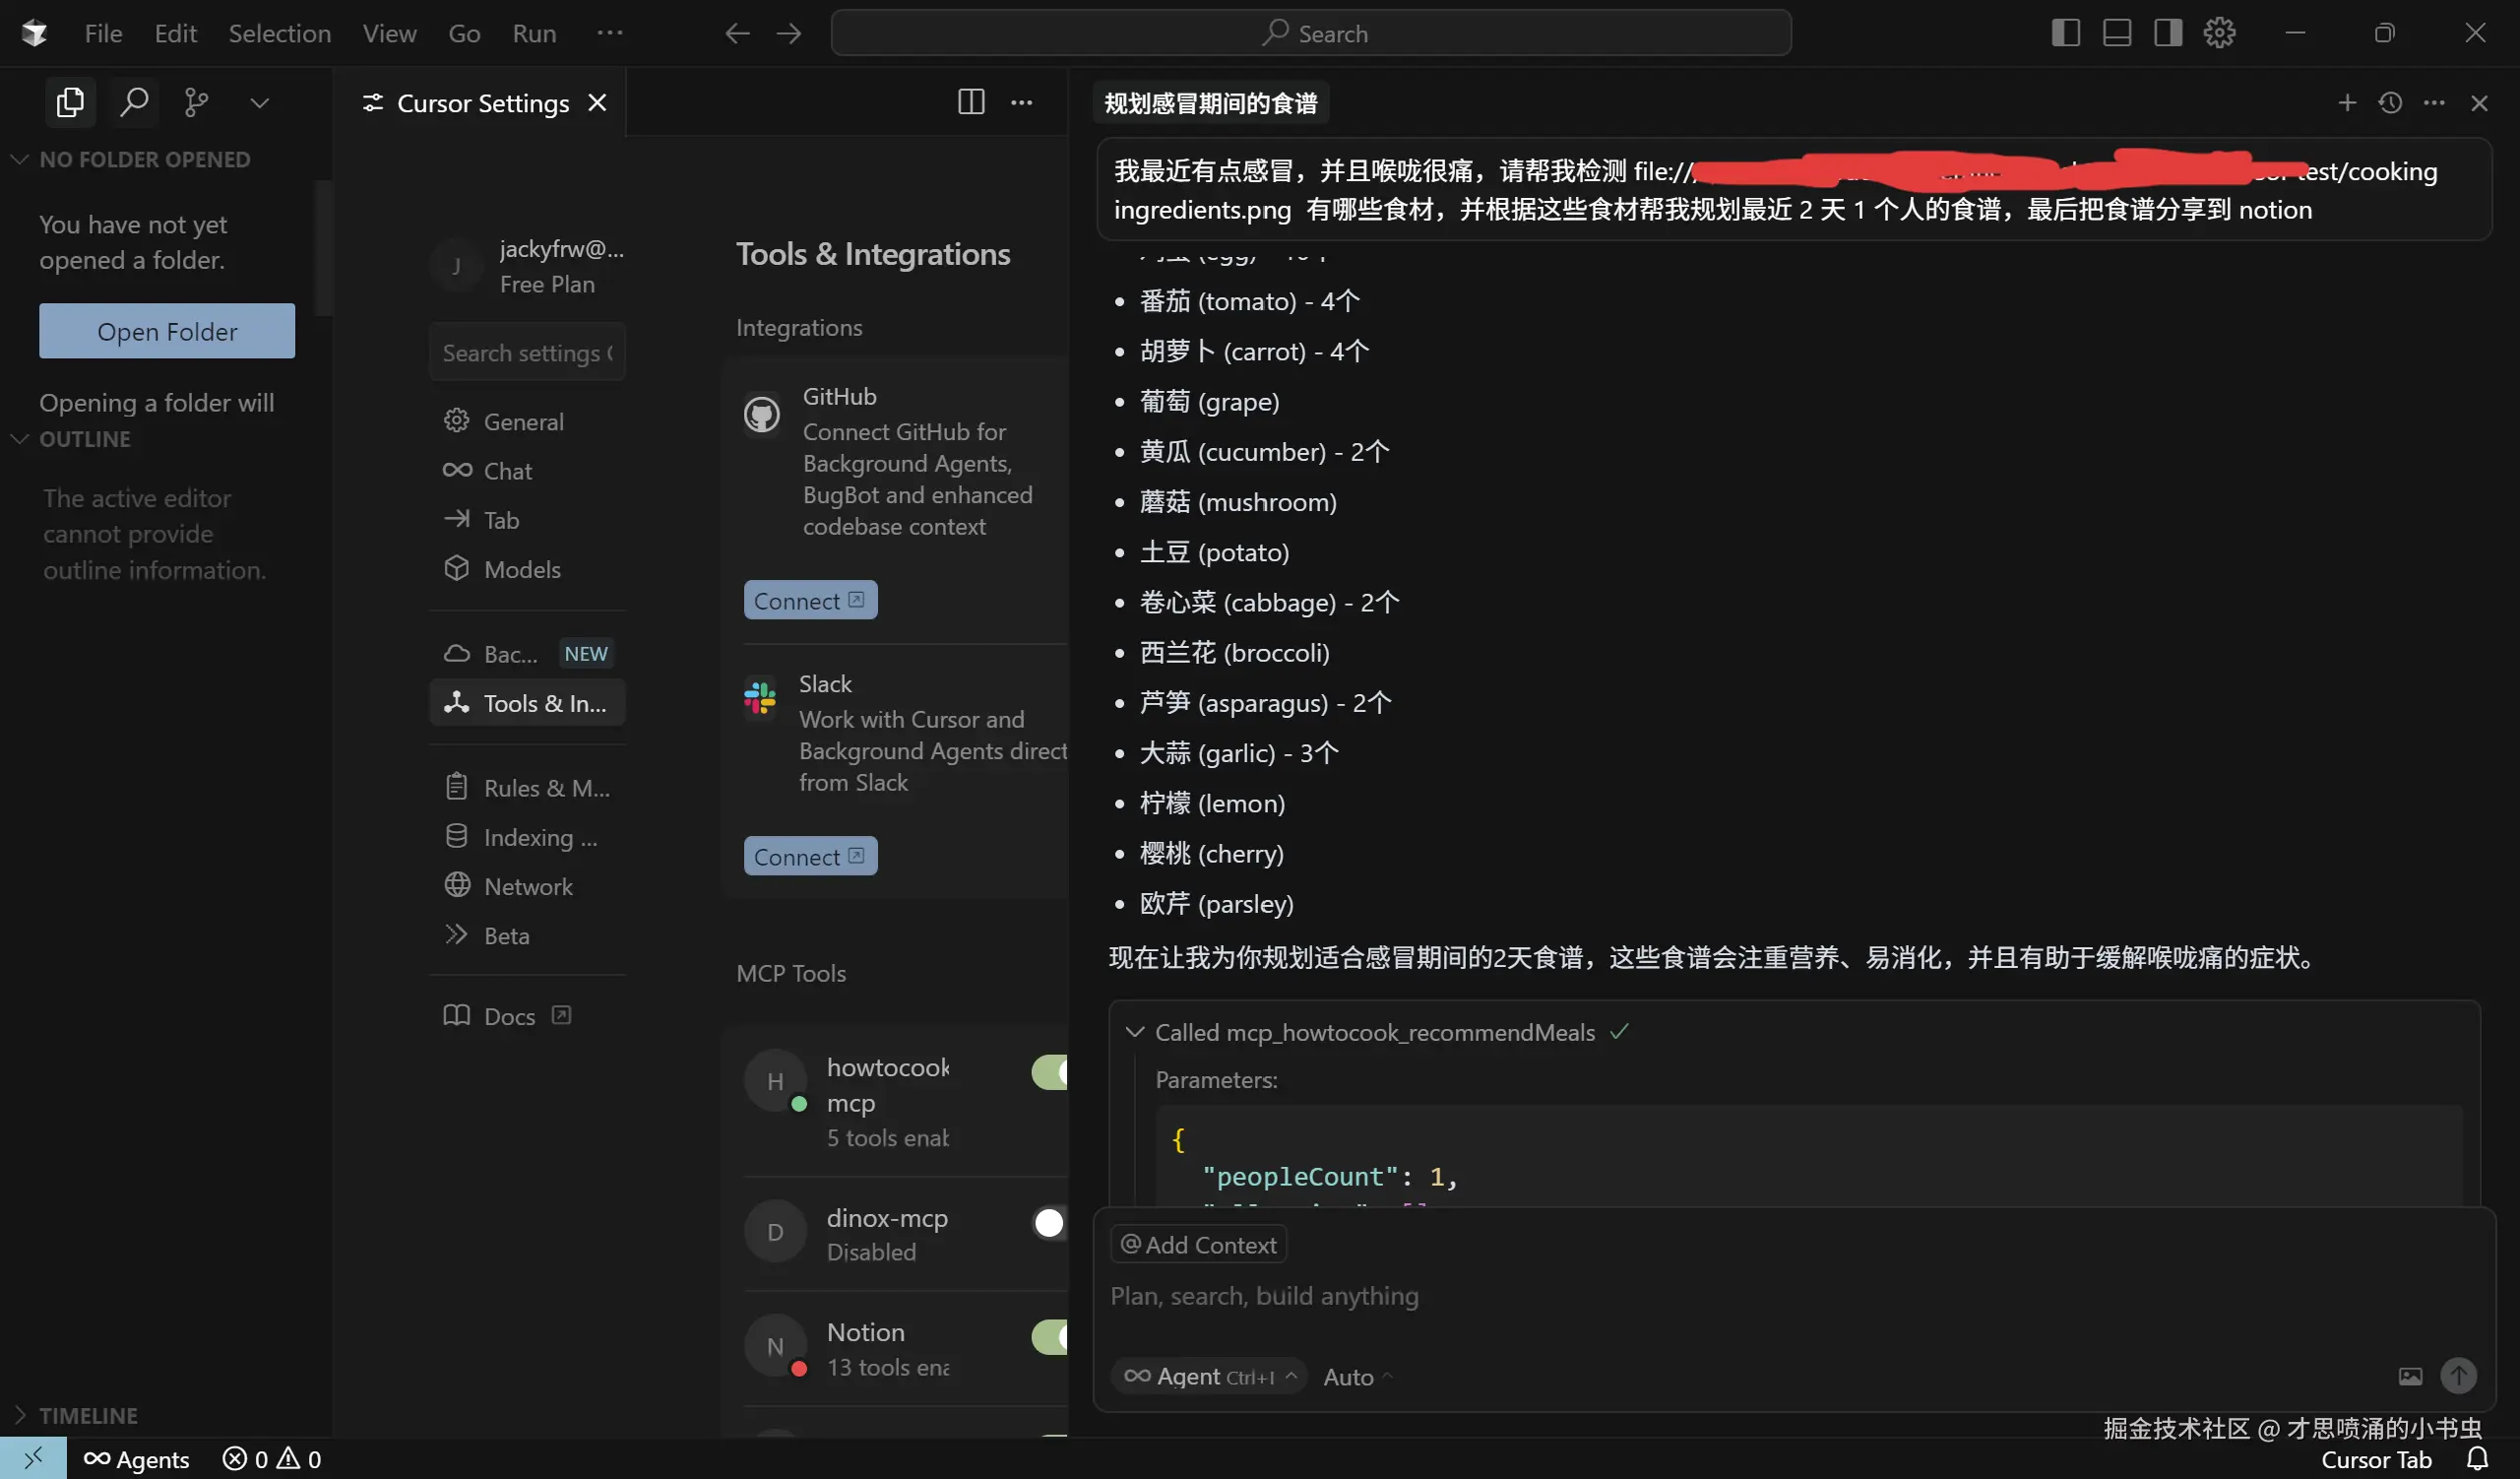Open chat history clock icon
This screenshot has width=2520, height=1479.
coord(2390,103)
